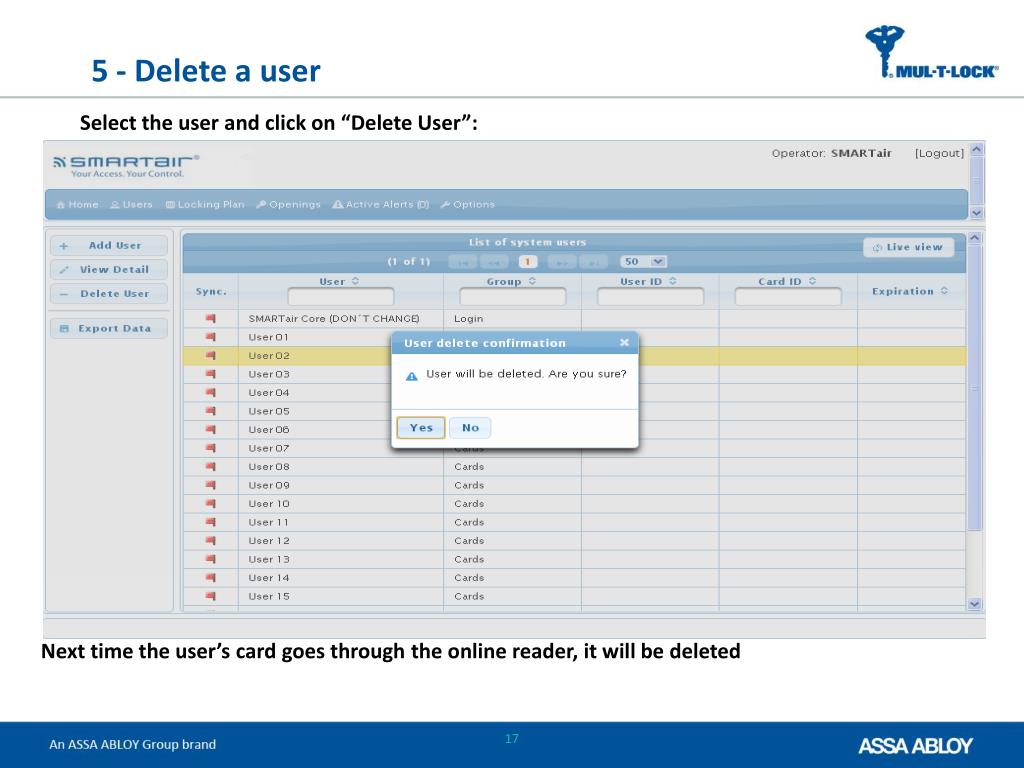The image size is (1024, 768).
Task: Sort the list by Expiration arrows
Action: [x=944, y=291]
